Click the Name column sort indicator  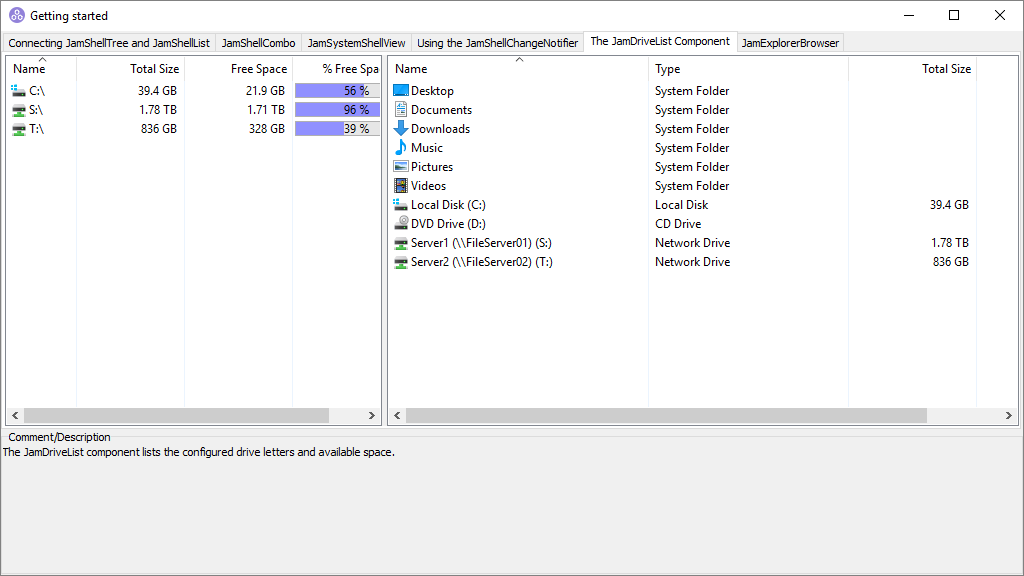[x=520, y=59]
